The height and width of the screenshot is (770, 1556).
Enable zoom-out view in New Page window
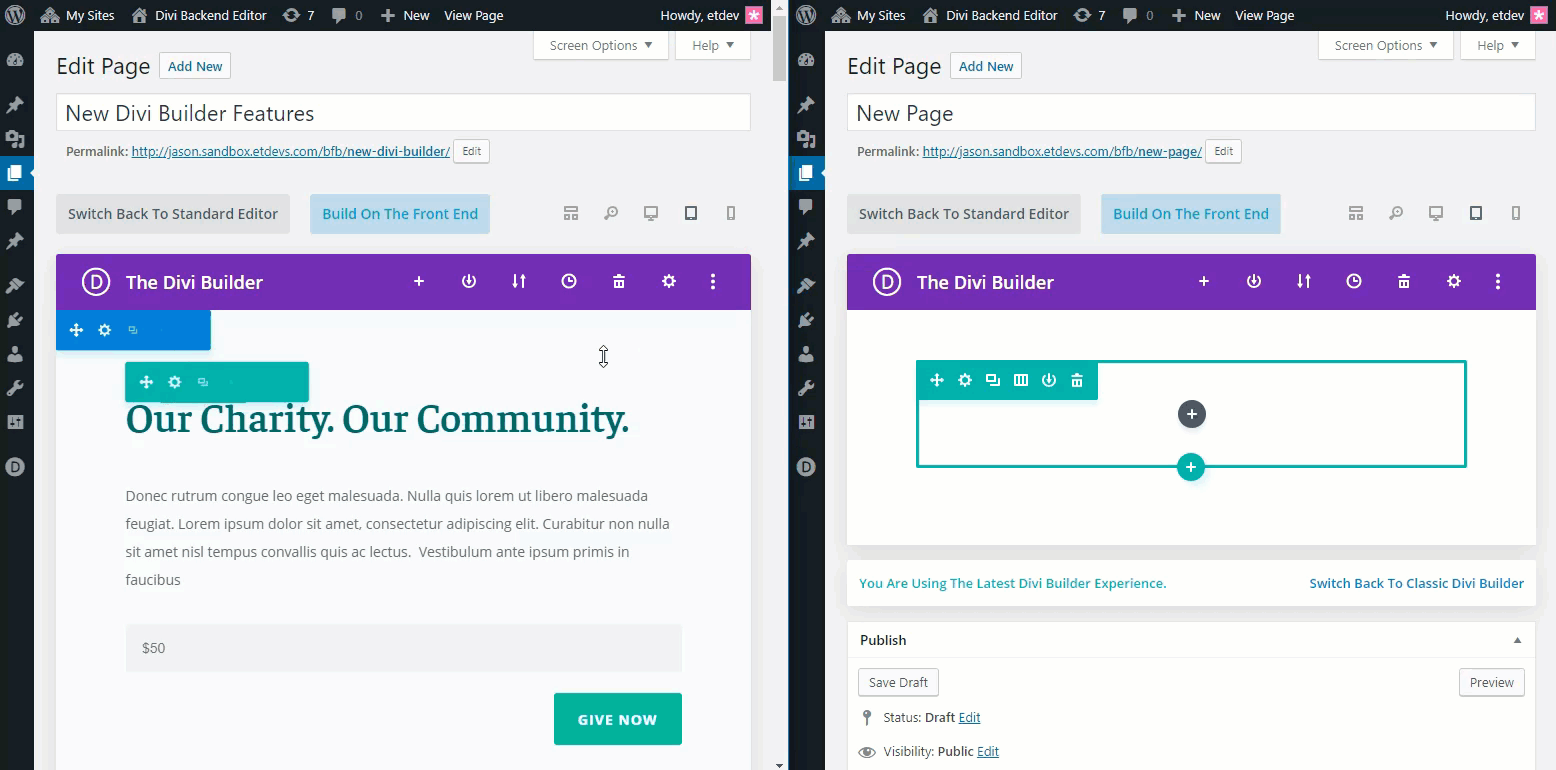pyautogui.click(x=1396, y=213)
